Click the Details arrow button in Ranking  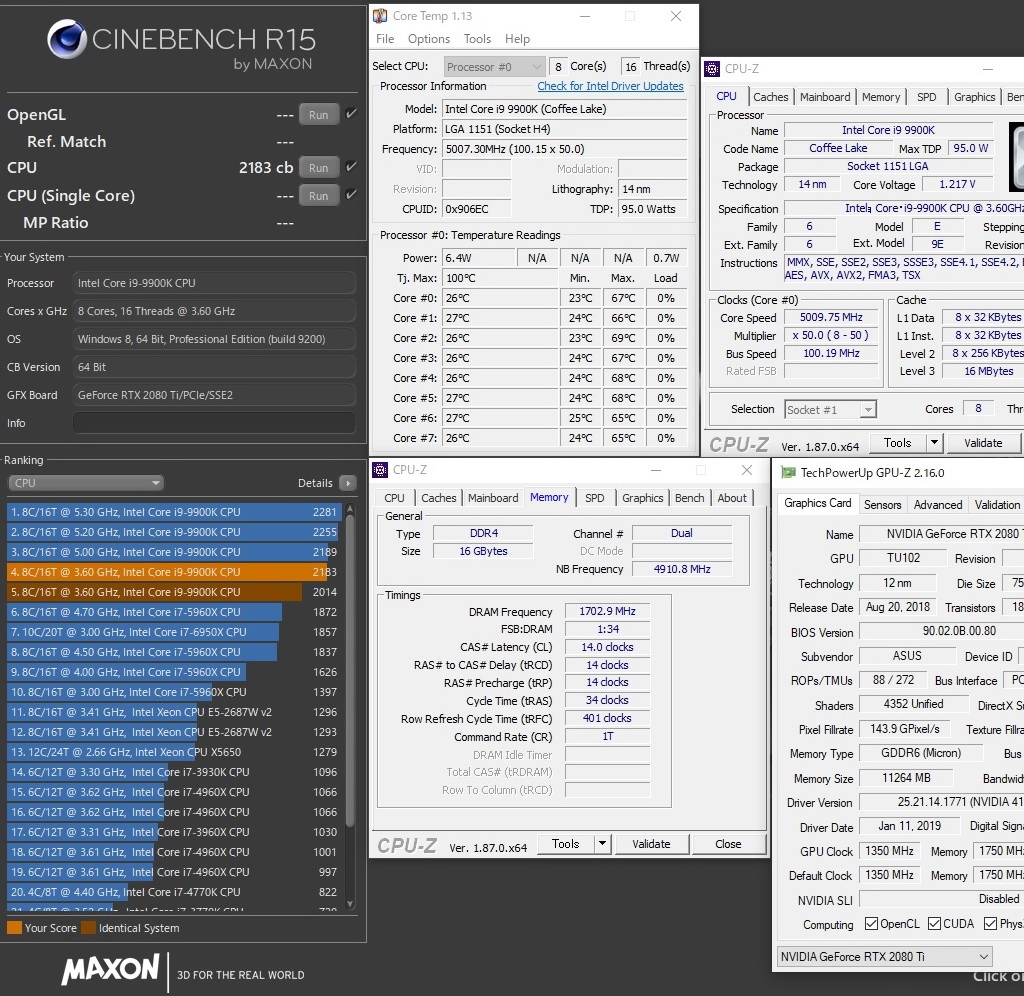point(347,483)
